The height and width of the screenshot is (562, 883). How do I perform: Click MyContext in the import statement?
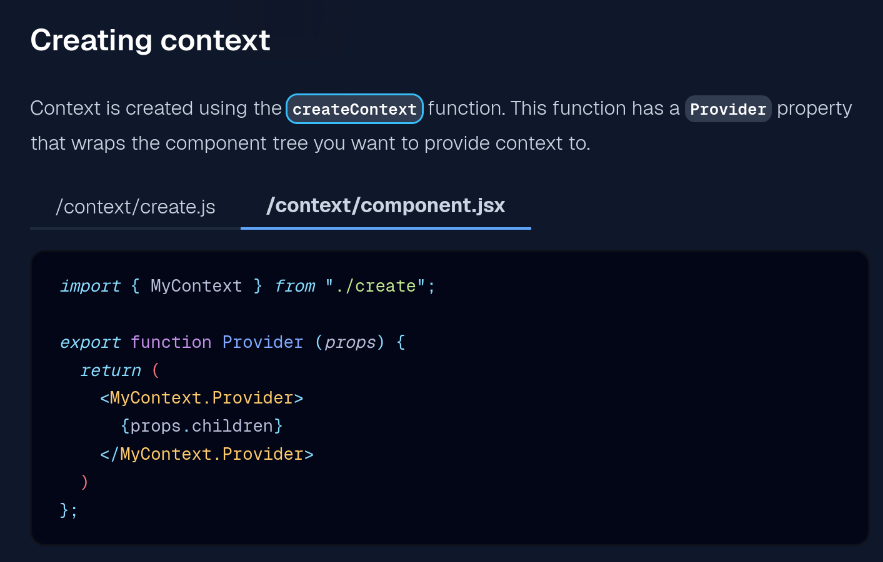pyautogui.click(x=196, y=286)
